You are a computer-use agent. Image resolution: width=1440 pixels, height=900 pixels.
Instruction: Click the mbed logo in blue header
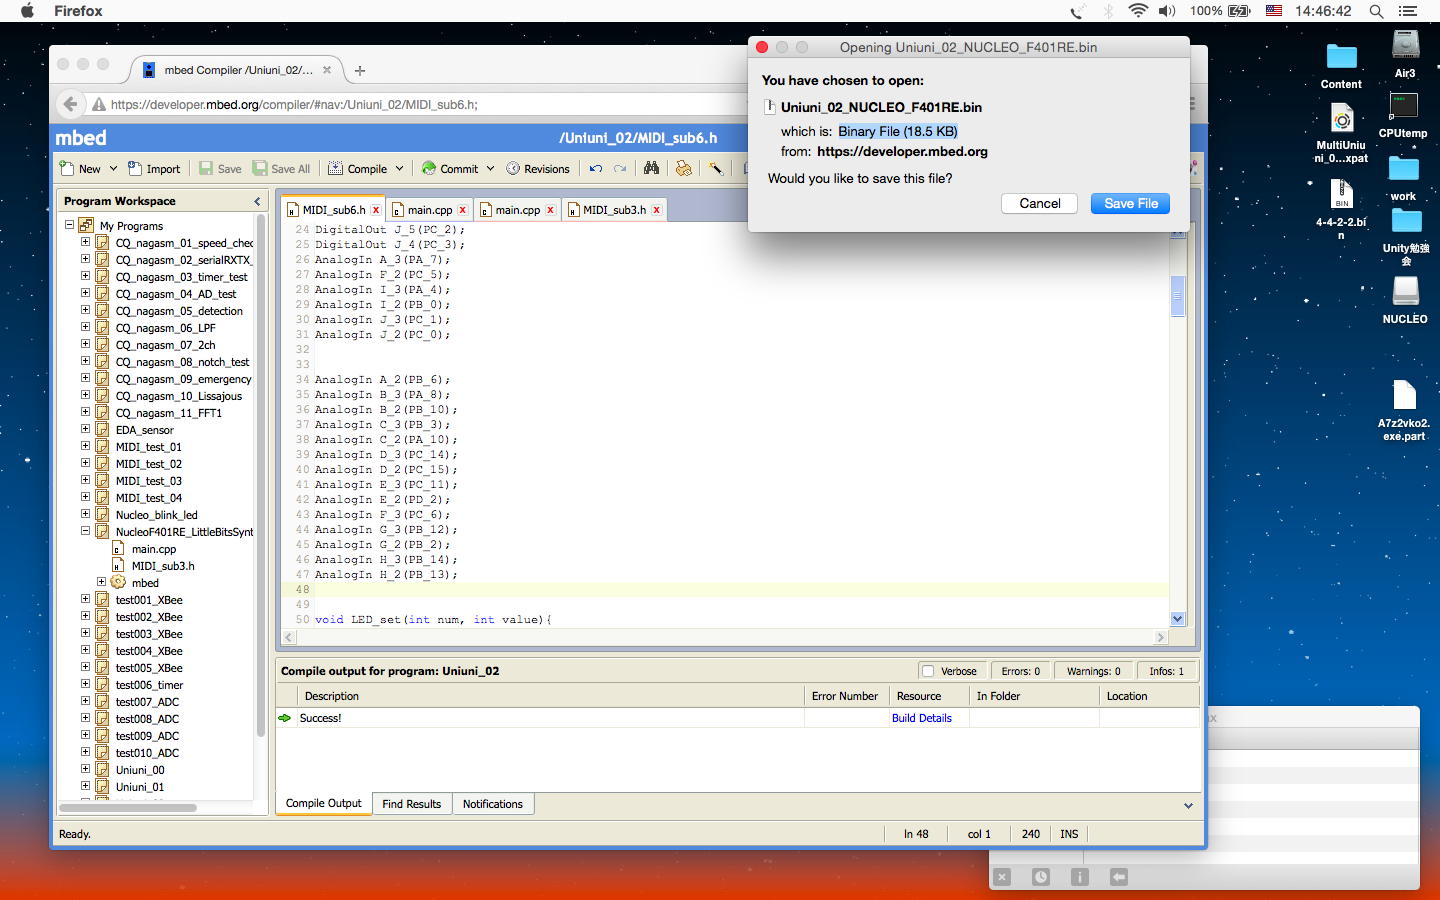click(81, 138)
